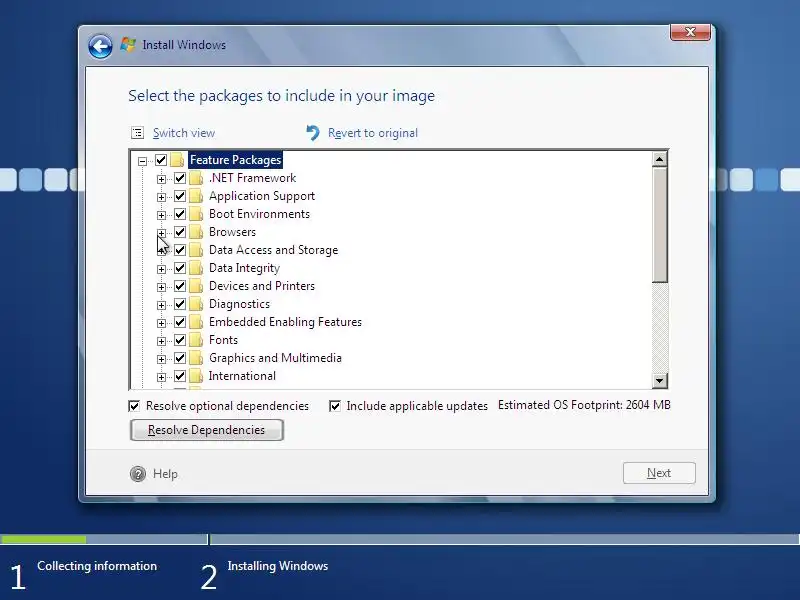Close the Install Windows dialog
This screenshot has height=600, width=800.
[x=690, y=32]
